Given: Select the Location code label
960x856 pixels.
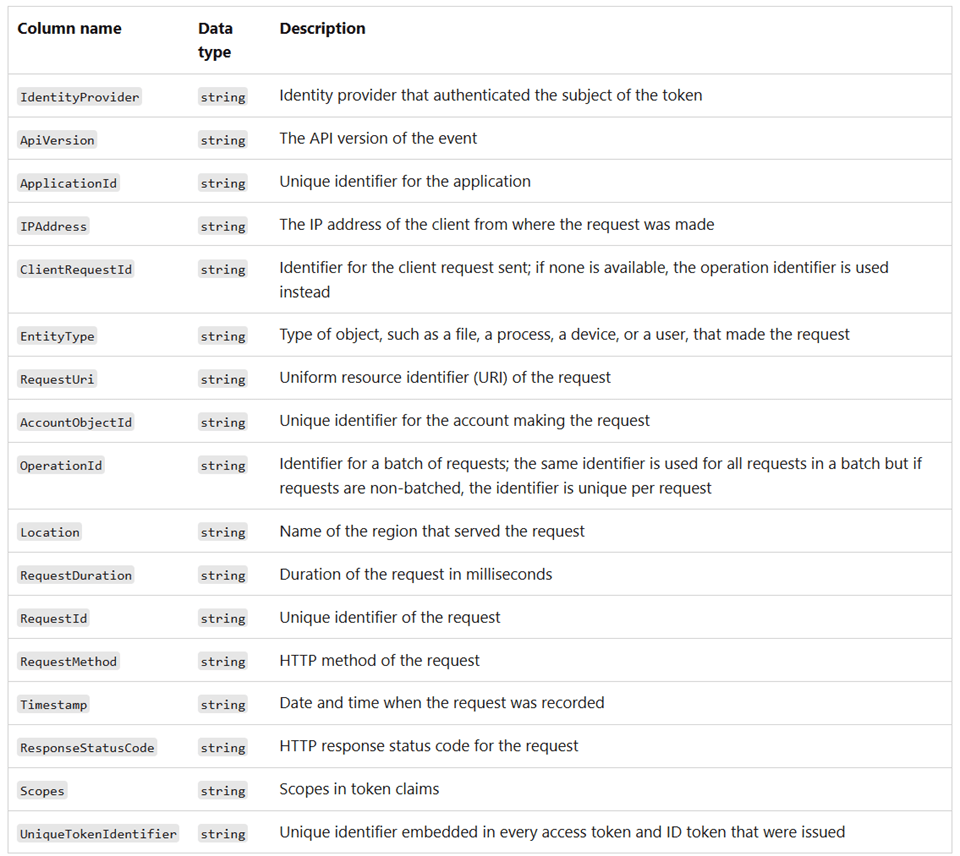Looking at the screenshot, I should (50, 532).
